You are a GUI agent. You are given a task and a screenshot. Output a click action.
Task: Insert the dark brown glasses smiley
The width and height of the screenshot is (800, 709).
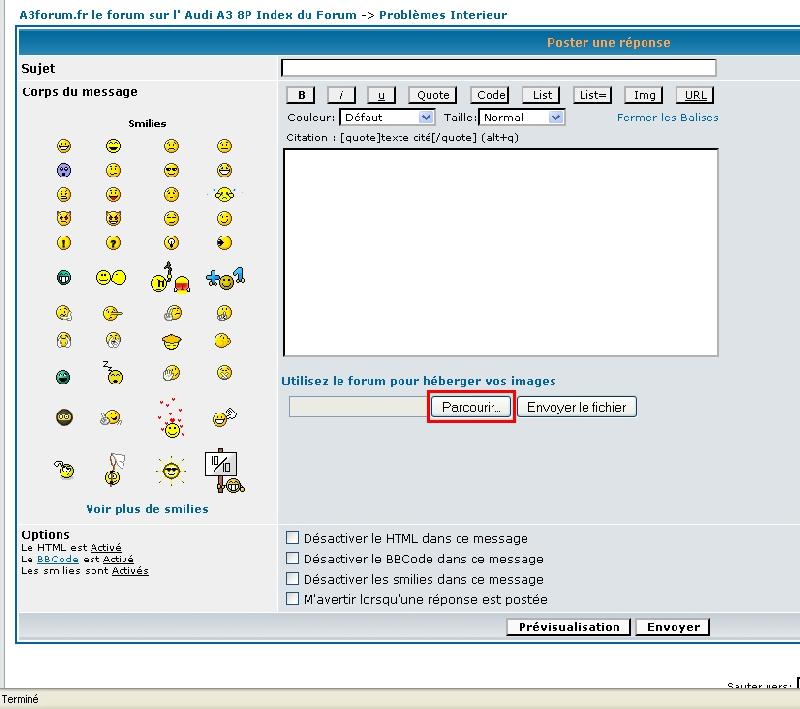click(x=64, y=417)
